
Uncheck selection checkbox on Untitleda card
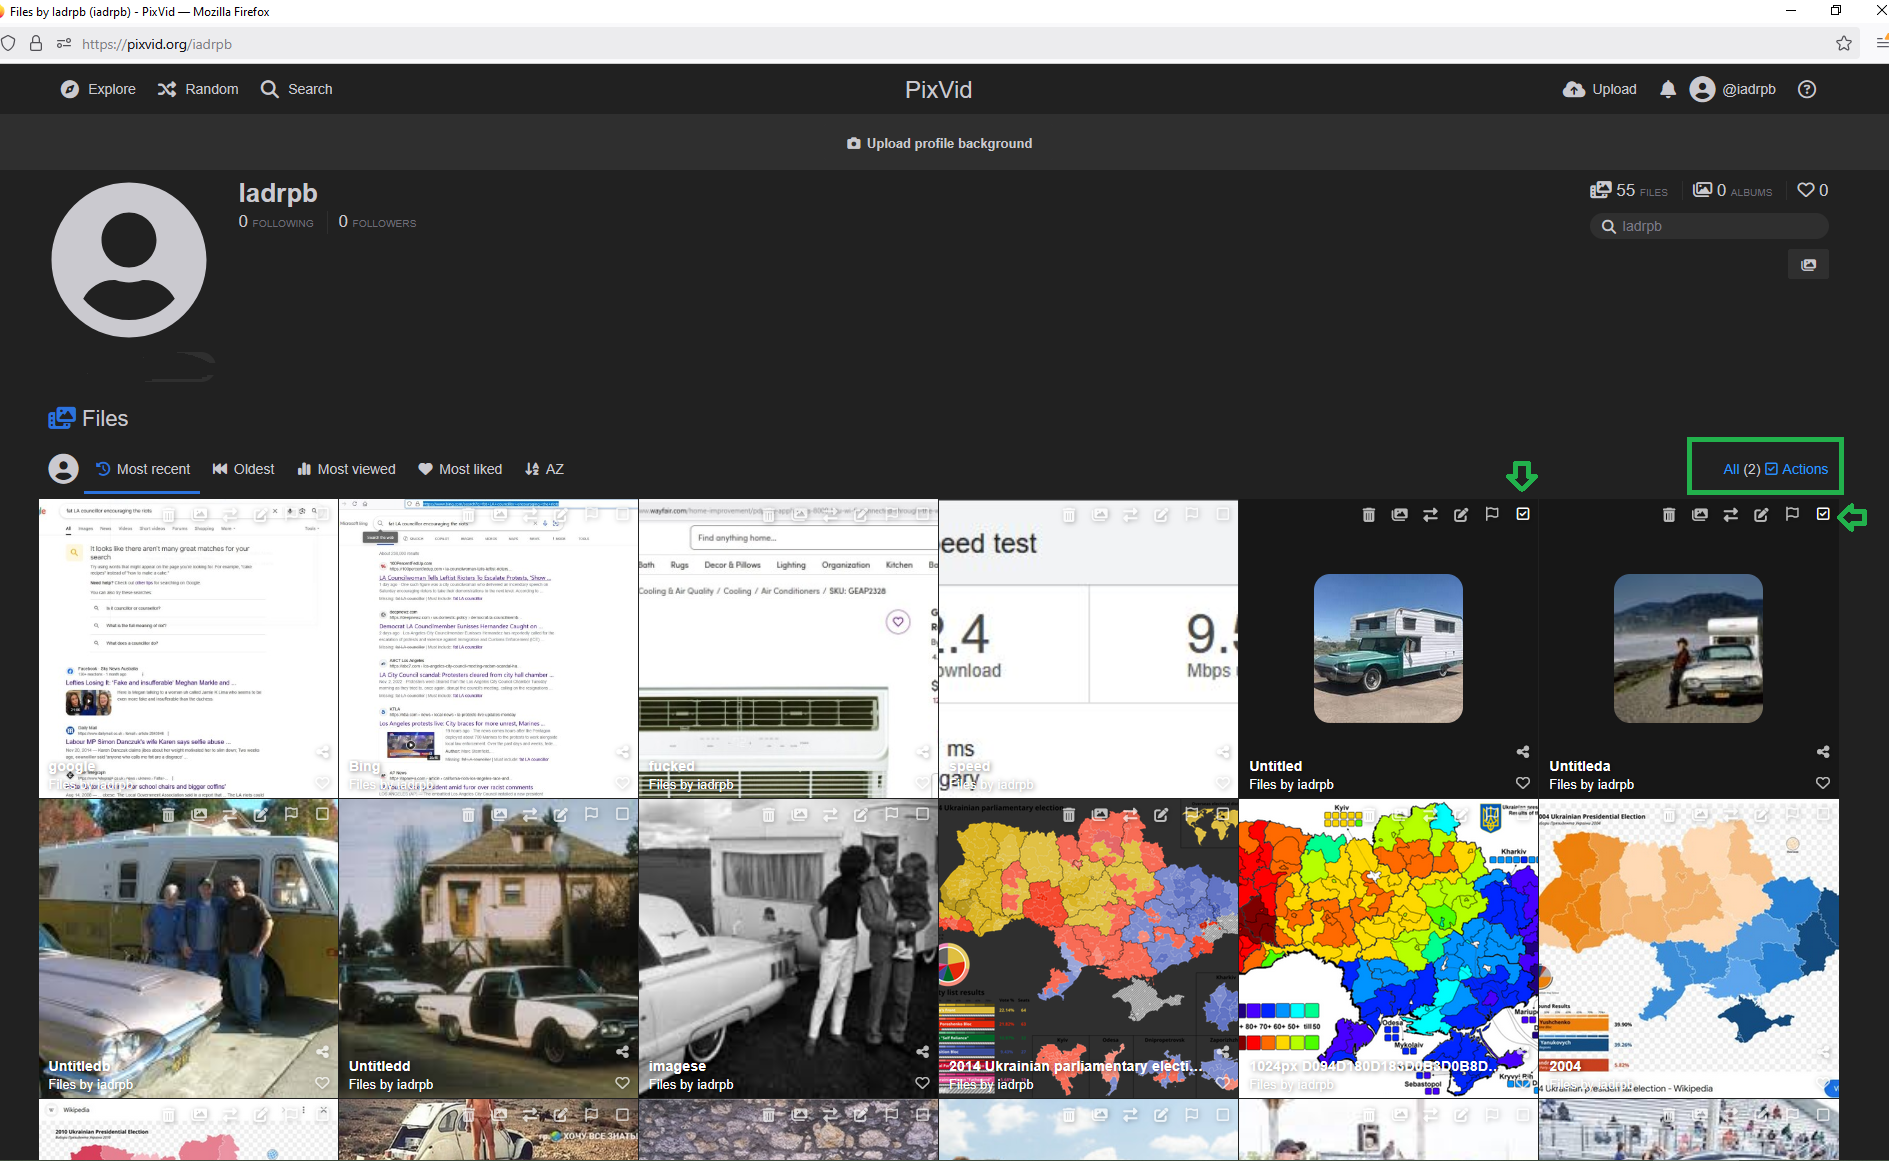(1823, 514)
